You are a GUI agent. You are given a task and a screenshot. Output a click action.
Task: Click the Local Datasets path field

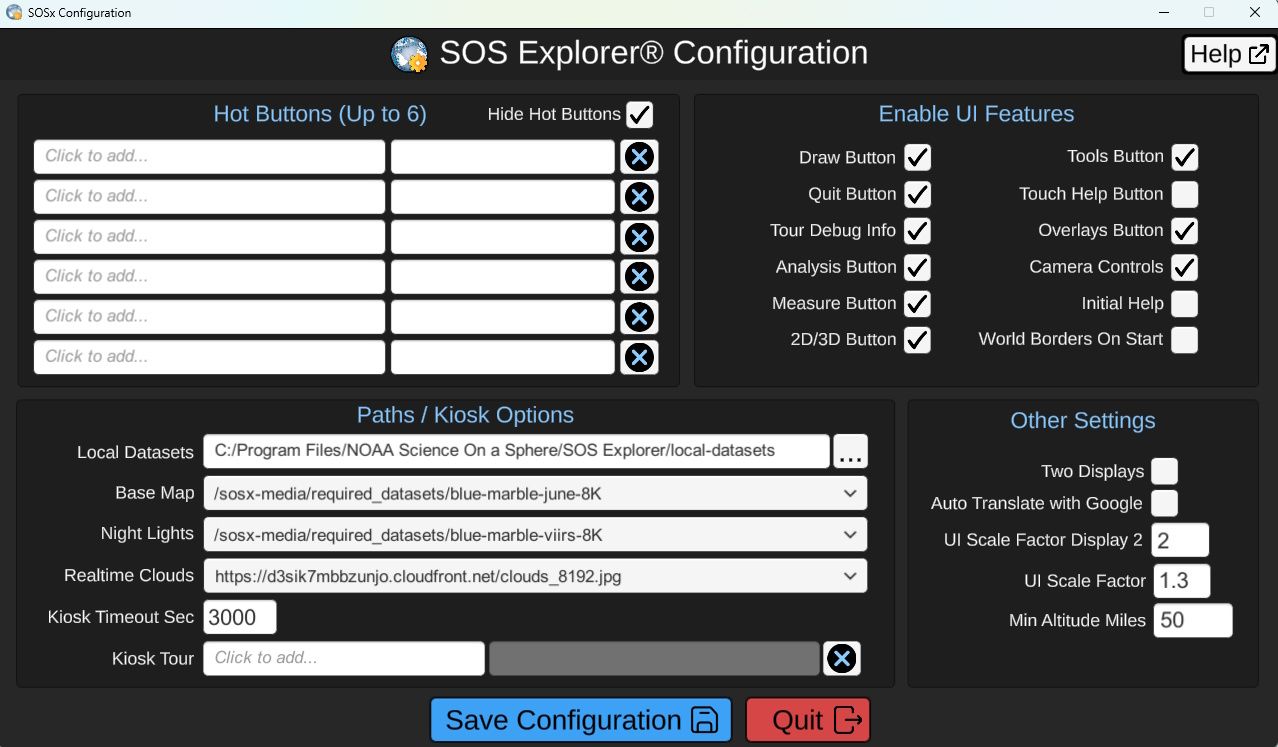point(516,451)
